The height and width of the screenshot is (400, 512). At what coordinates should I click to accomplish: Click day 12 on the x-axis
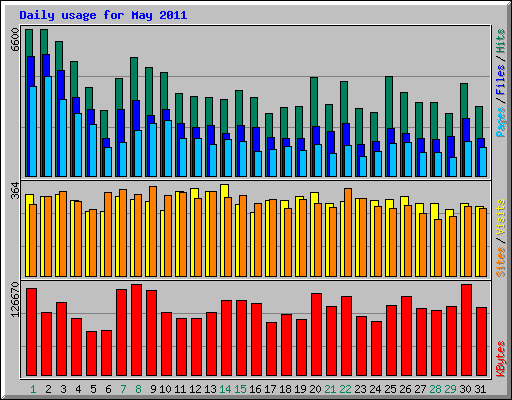click(x=195, y=389)
